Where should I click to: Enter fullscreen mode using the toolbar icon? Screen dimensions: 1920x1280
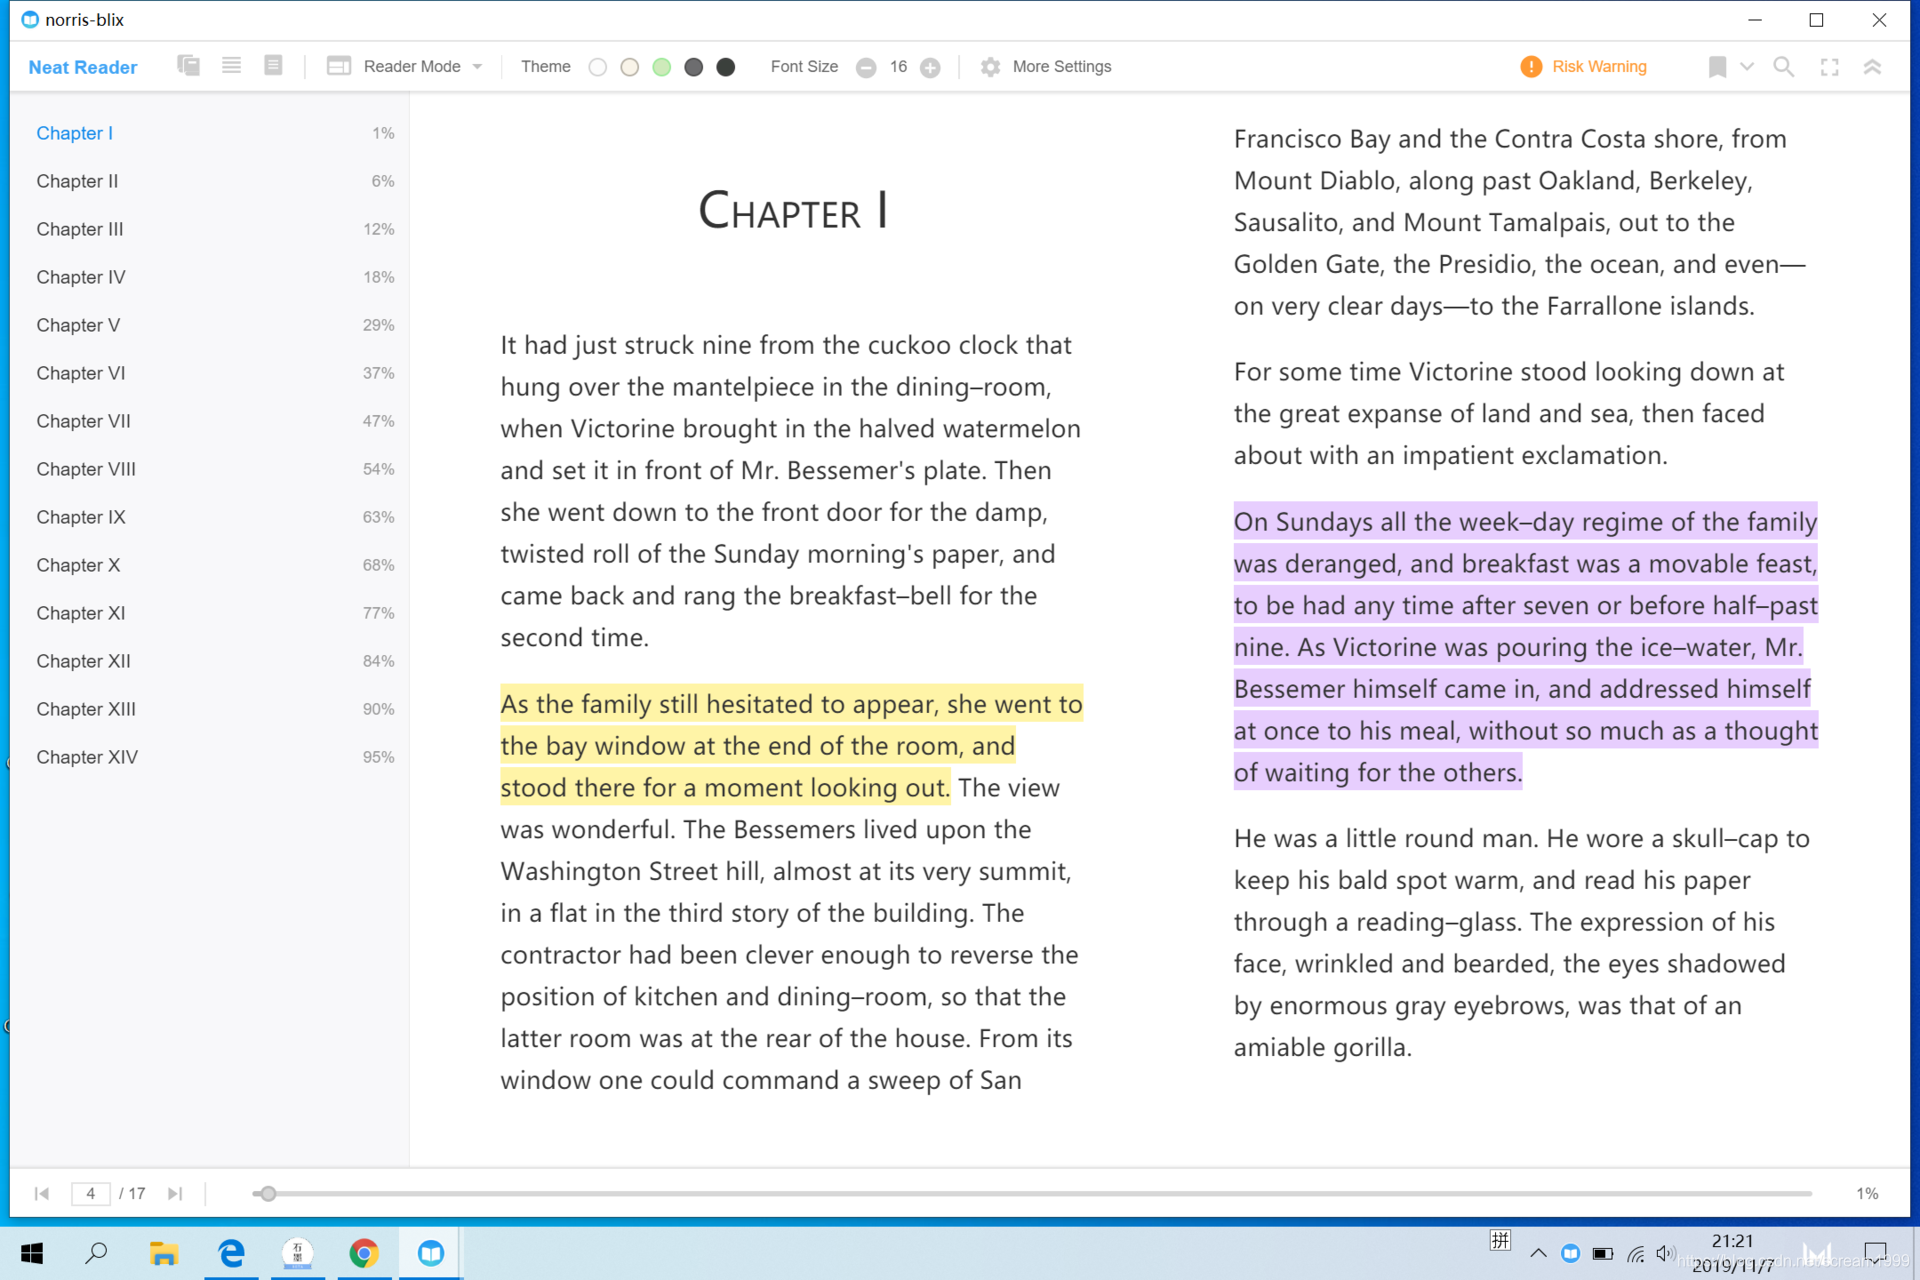(x=1831, y=66)
